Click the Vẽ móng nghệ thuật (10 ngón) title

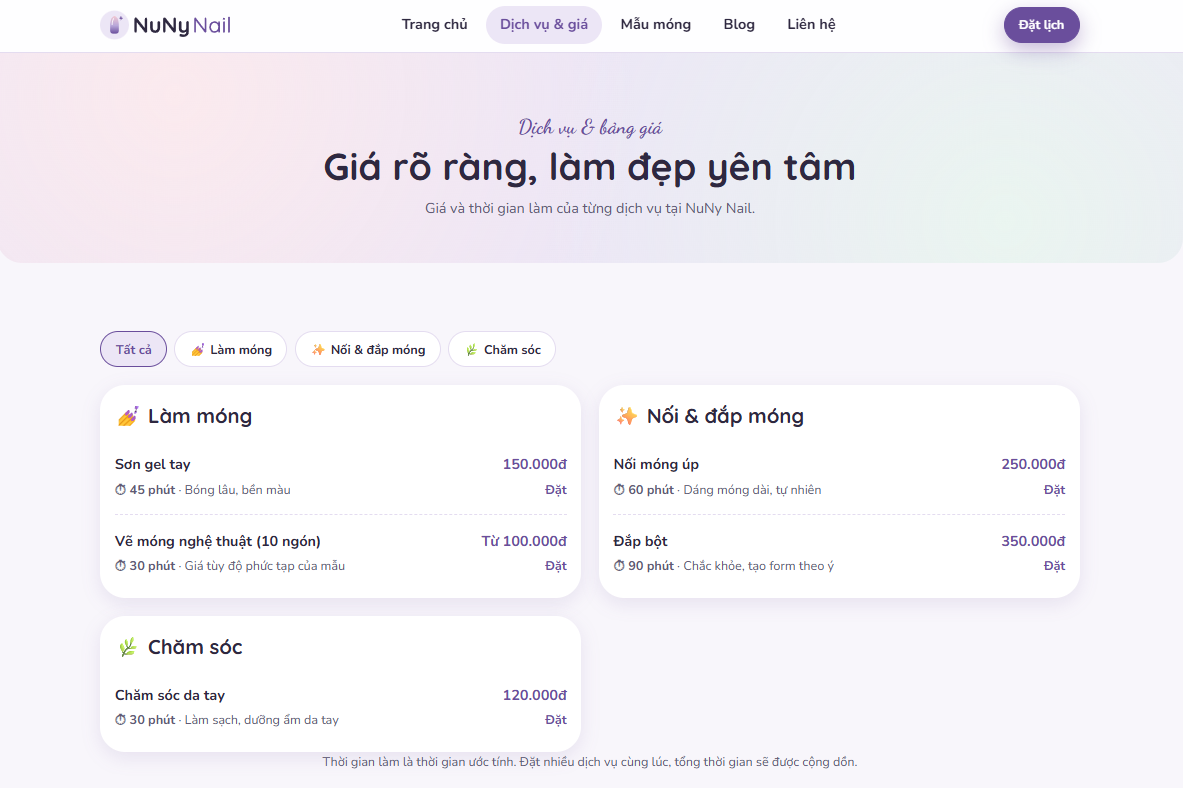coord(218,541)
